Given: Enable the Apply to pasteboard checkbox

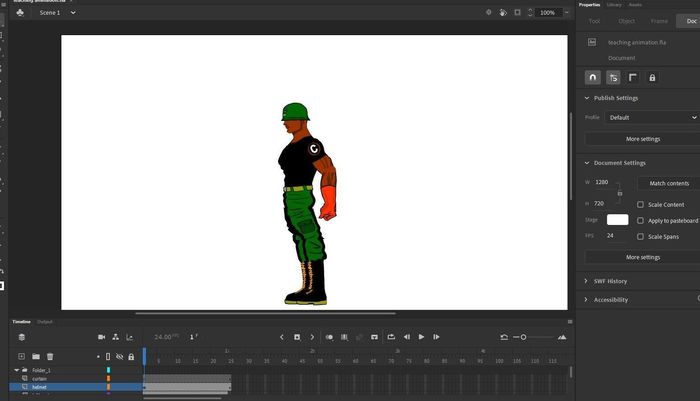Looking at the screenshot, I should click(640, 221).
